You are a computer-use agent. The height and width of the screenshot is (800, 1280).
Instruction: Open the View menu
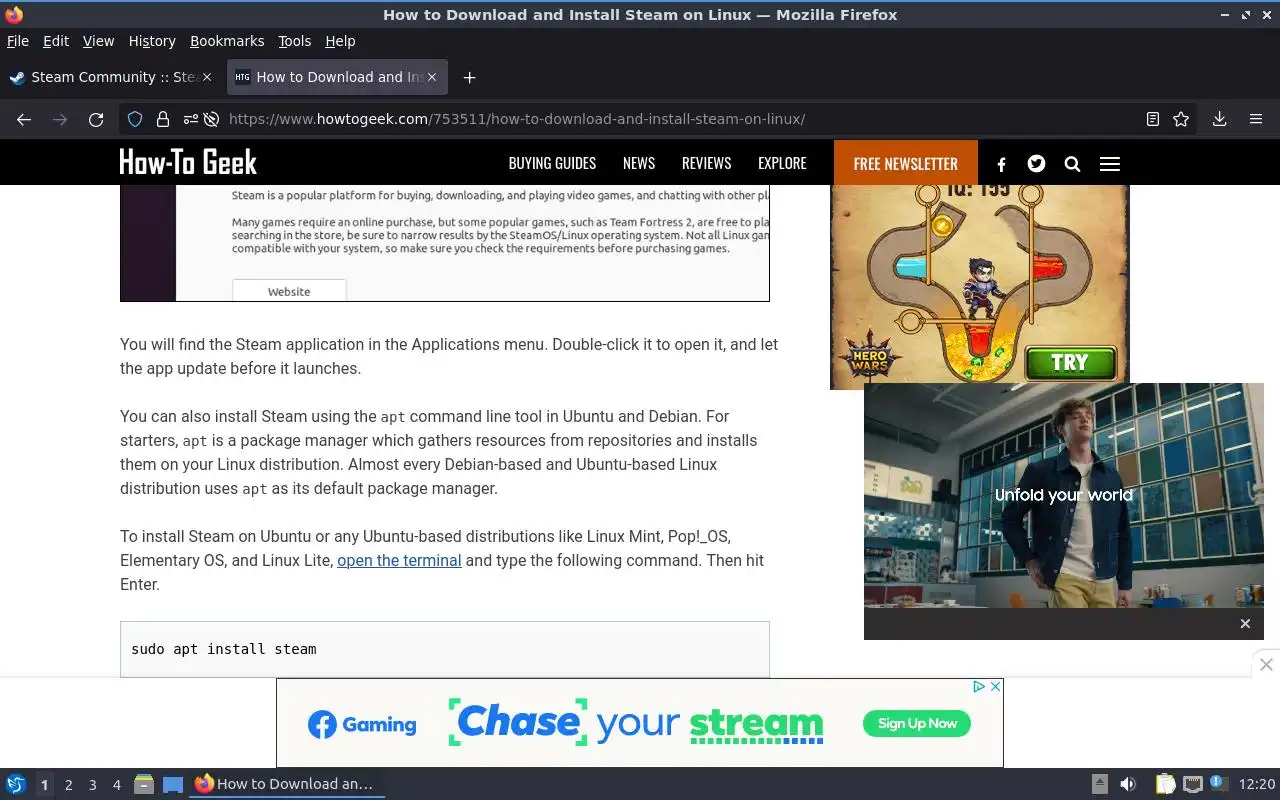click(x=98, y=41)
